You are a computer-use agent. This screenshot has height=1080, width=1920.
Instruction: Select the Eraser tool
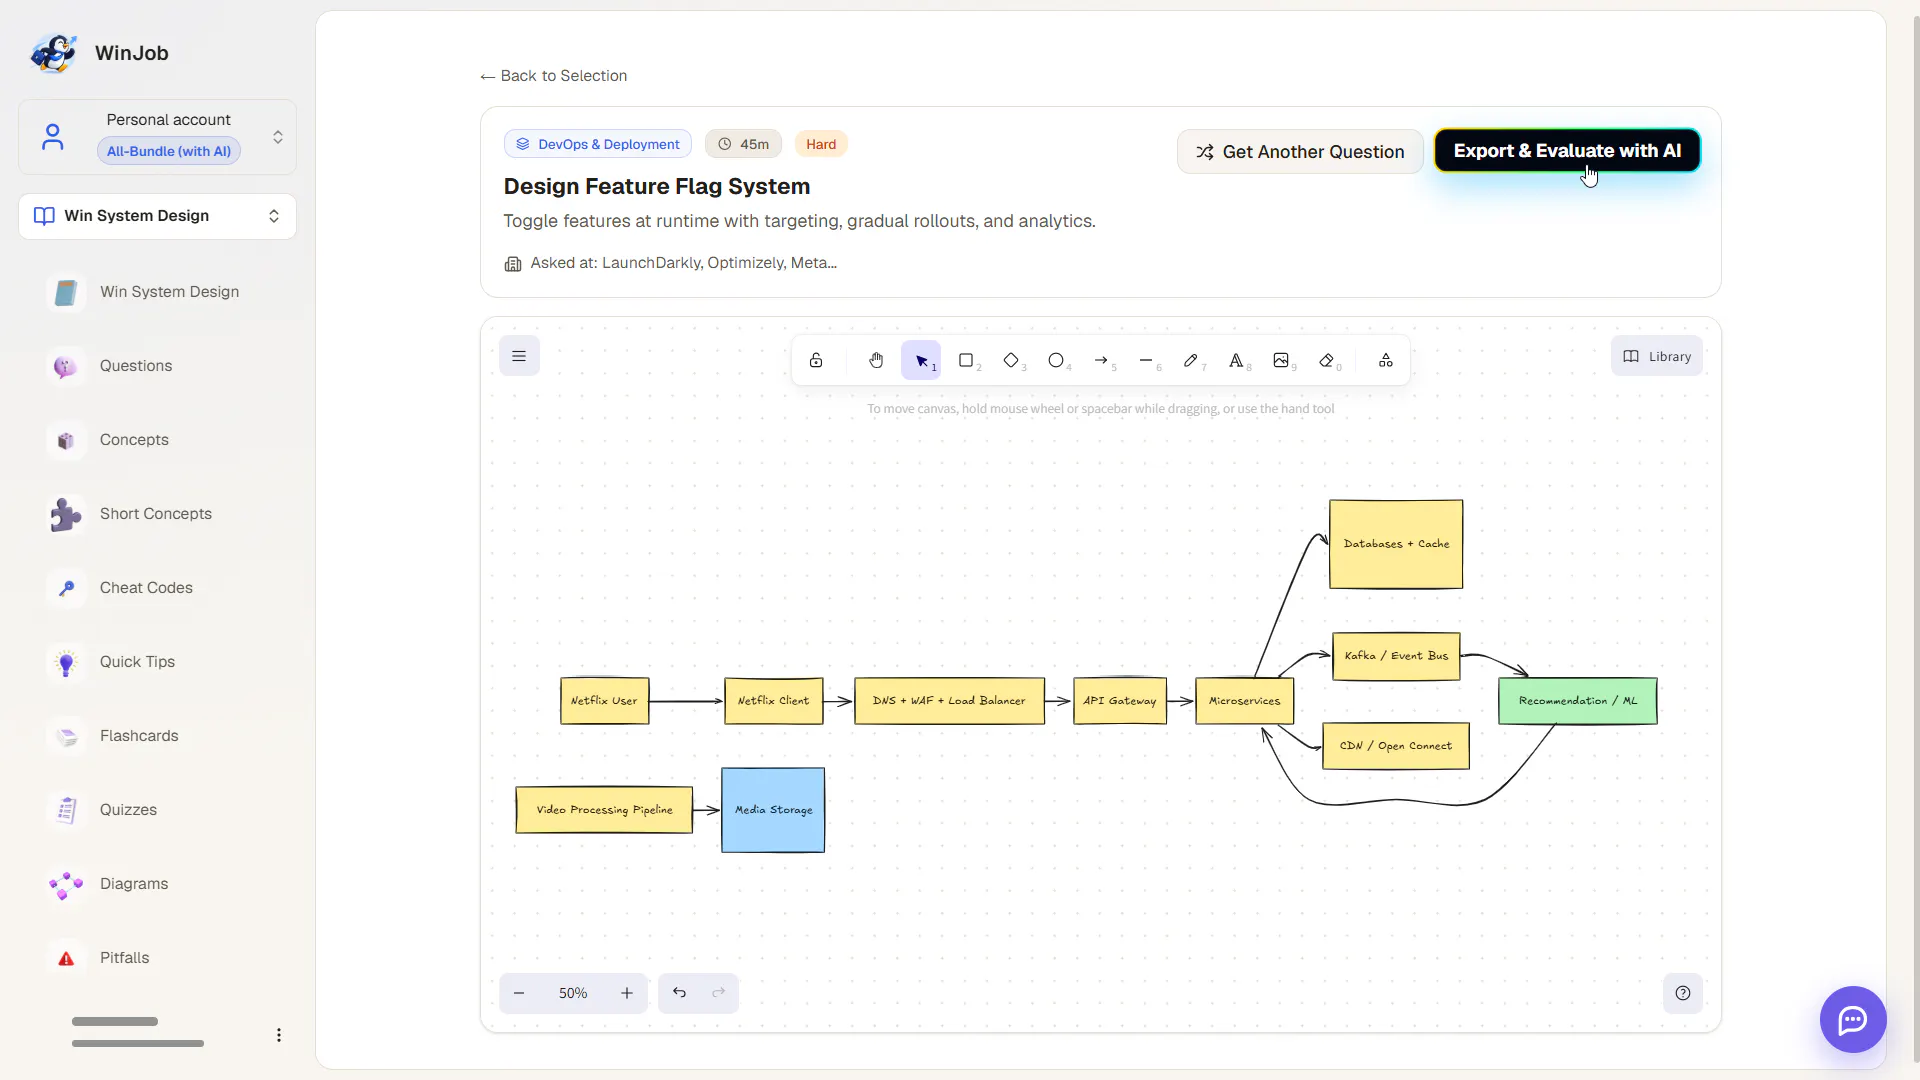(1327, 360)
